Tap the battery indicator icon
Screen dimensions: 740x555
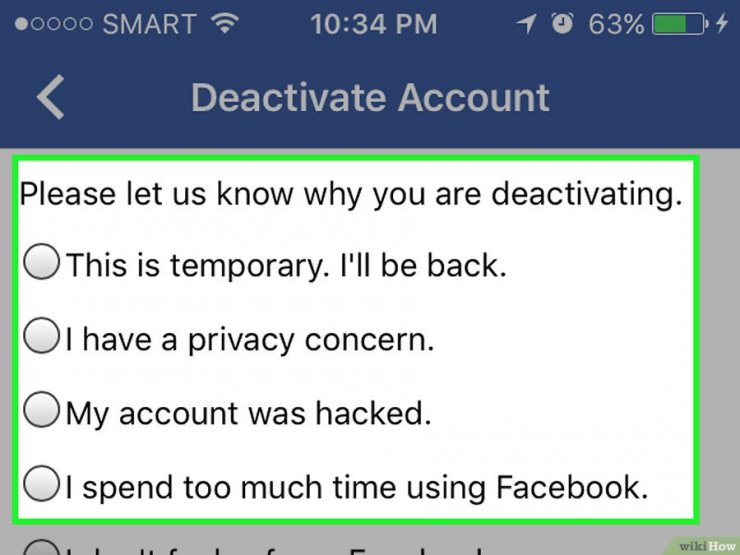click(680, 24)
